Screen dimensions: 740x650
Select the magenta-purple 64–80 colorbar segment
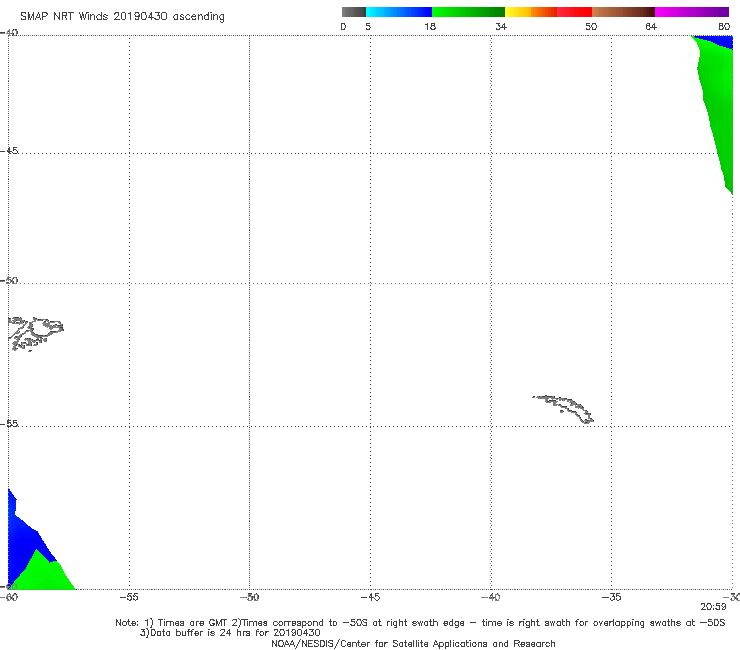pyautogui.click(x=692, y=12)
